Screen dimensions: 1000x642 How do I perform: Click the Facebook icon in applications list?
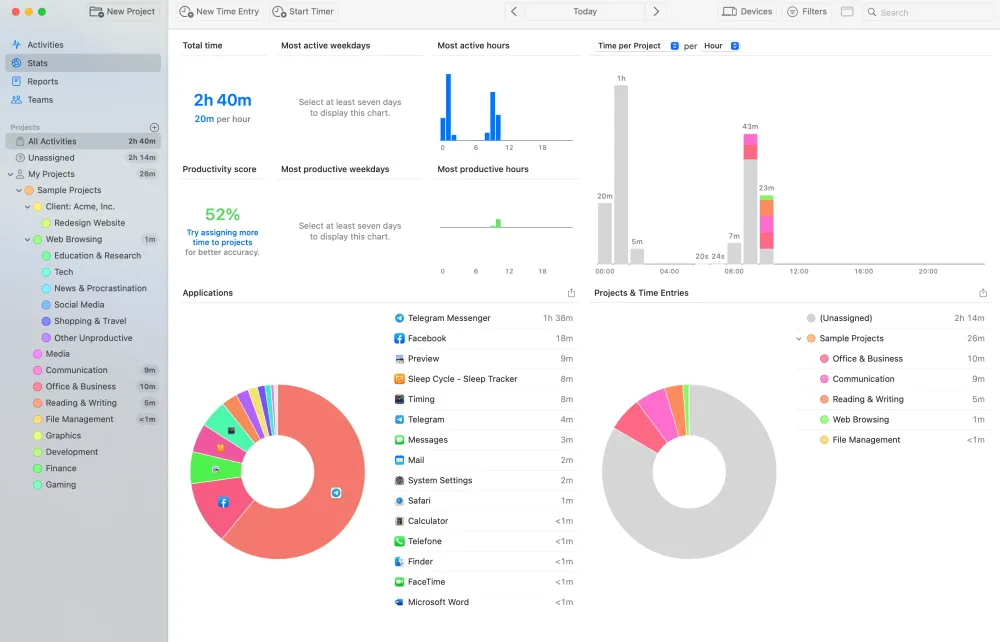click(x=400, y=339)
